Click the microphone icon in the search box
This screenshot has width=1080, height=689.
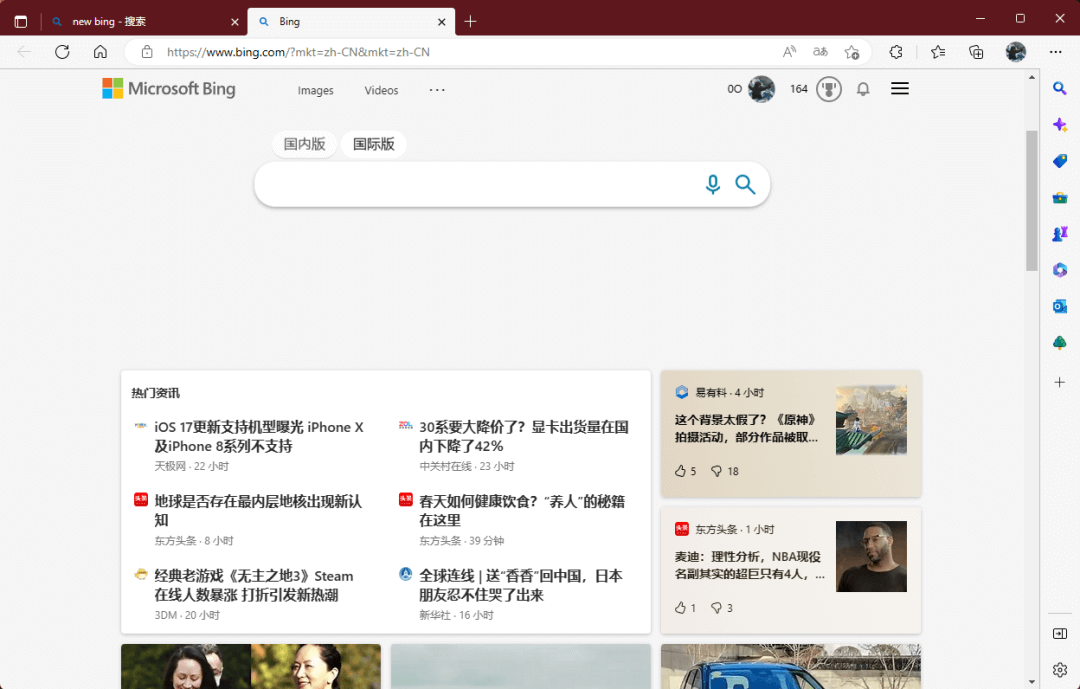(x=712, y=184)
